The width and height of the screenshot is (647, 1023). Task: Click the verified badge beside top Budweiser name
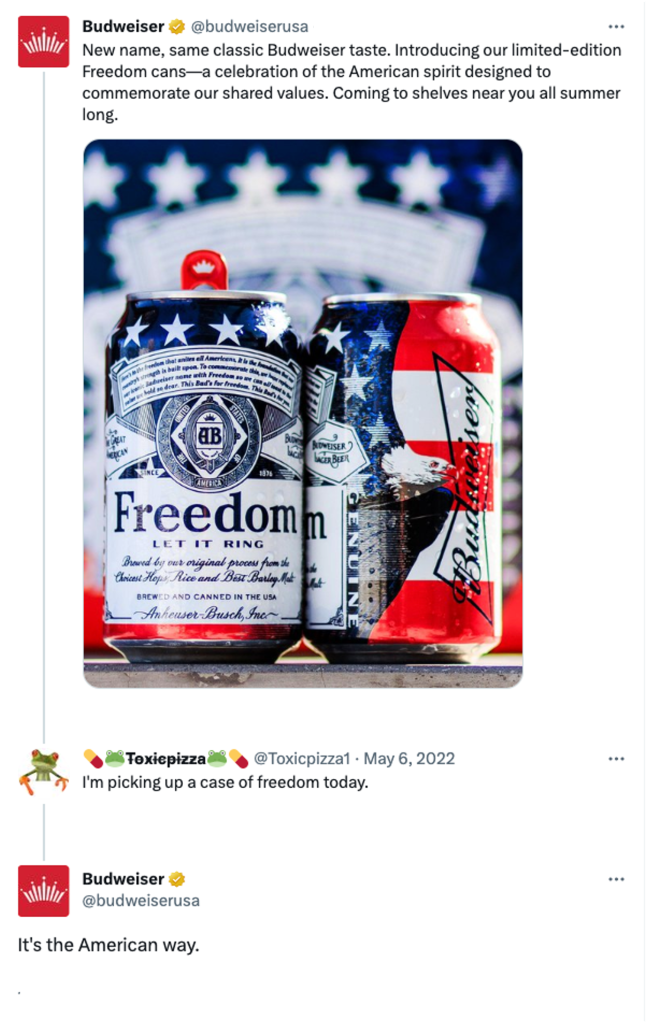(x=177, y=27)
